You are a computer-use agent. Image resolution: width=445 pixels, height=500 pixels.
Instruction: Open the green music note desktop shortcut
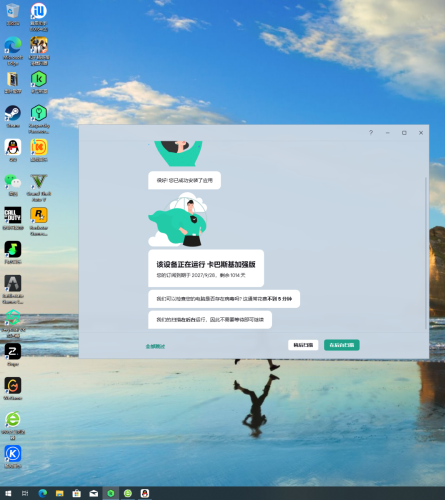pyautogui.click(x=13, y=253)
